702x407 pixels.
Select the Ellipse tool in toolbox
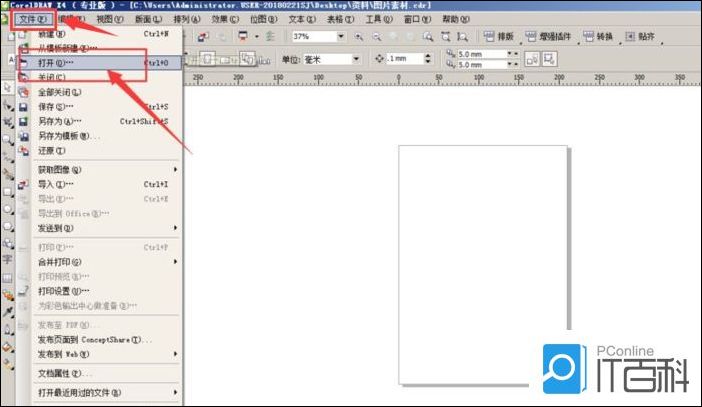click(8, 210)
